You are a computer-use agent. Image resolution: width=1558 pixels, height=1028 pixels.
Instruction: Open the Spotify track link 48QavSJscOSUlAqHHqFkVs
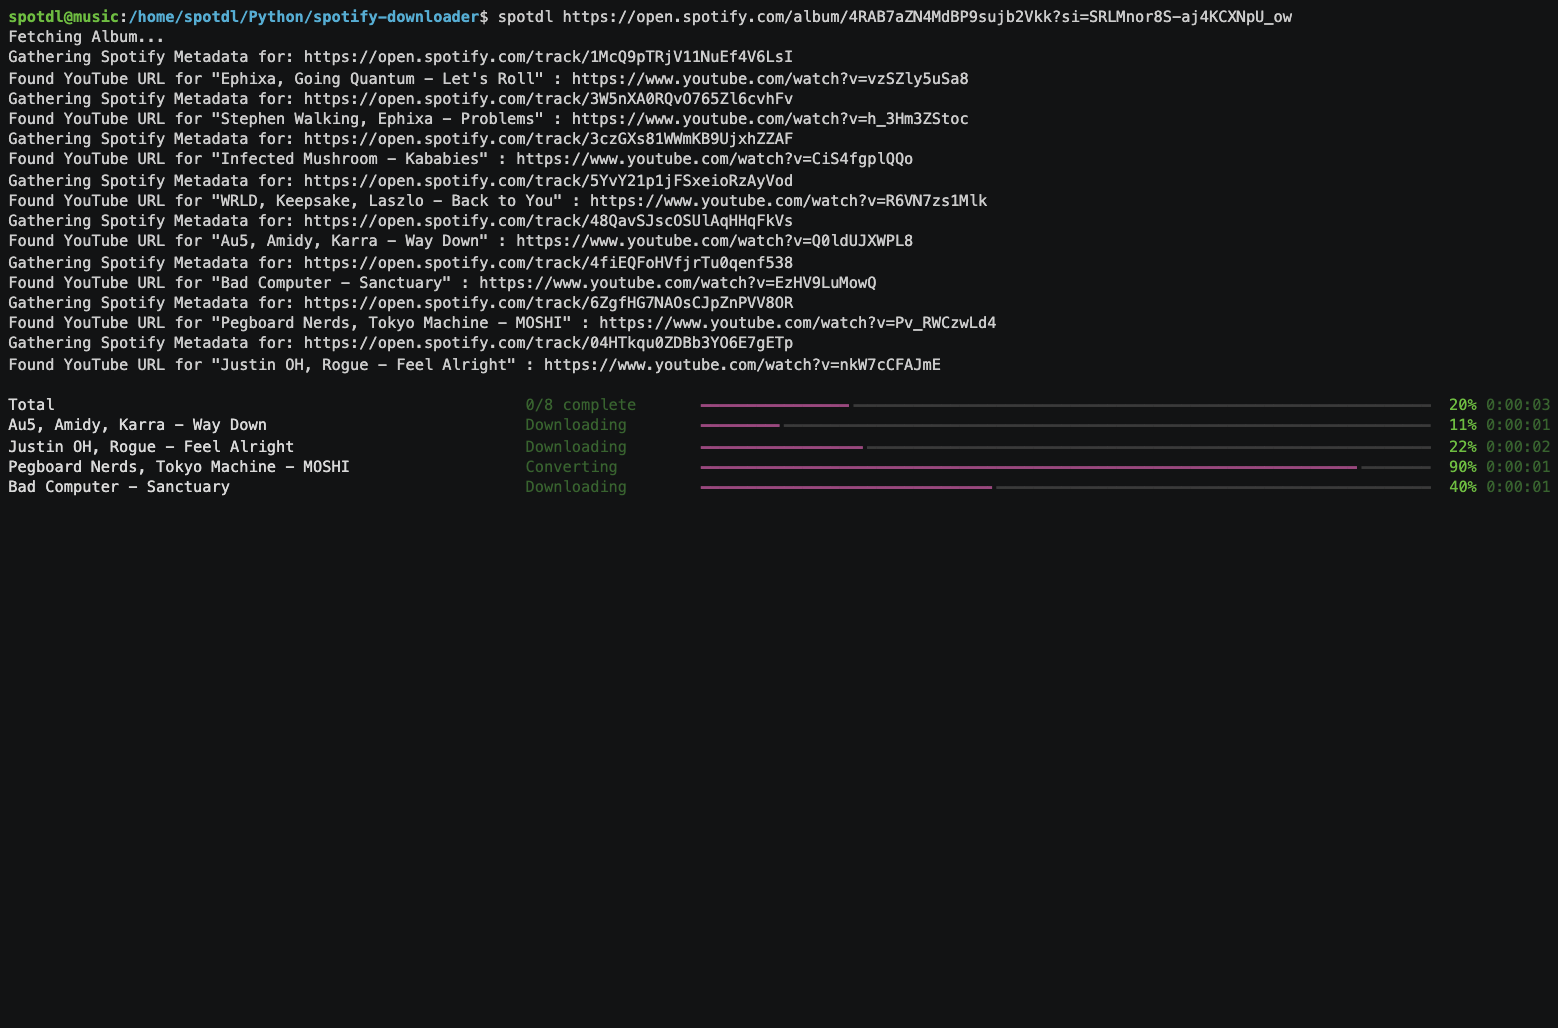pos(548,221)
